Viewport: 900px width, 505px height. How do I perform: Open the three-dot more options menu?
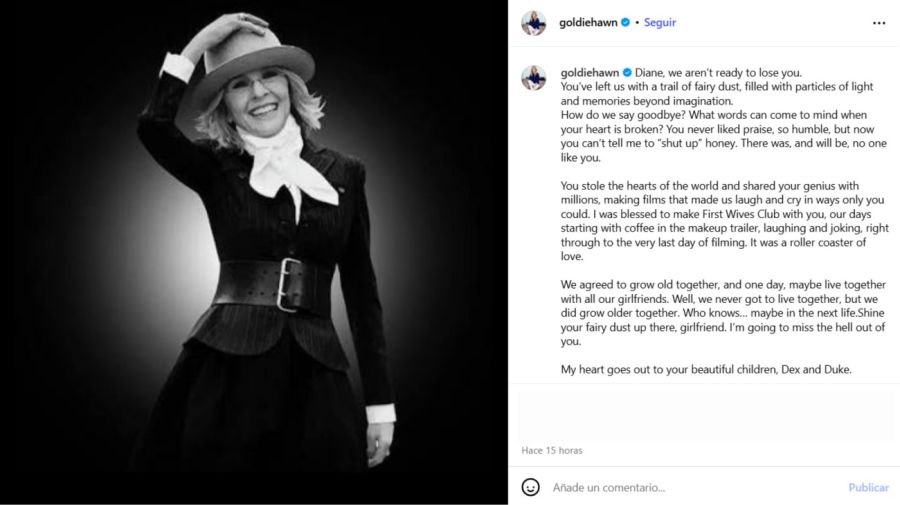[879, 23]
